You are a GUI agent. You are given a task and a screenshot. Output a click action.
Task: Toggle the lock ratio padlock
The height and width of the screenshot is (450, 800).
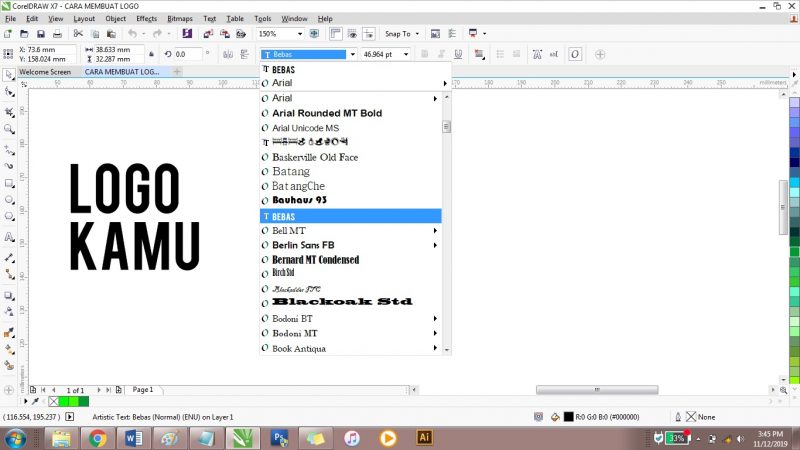tap(152, 54)
